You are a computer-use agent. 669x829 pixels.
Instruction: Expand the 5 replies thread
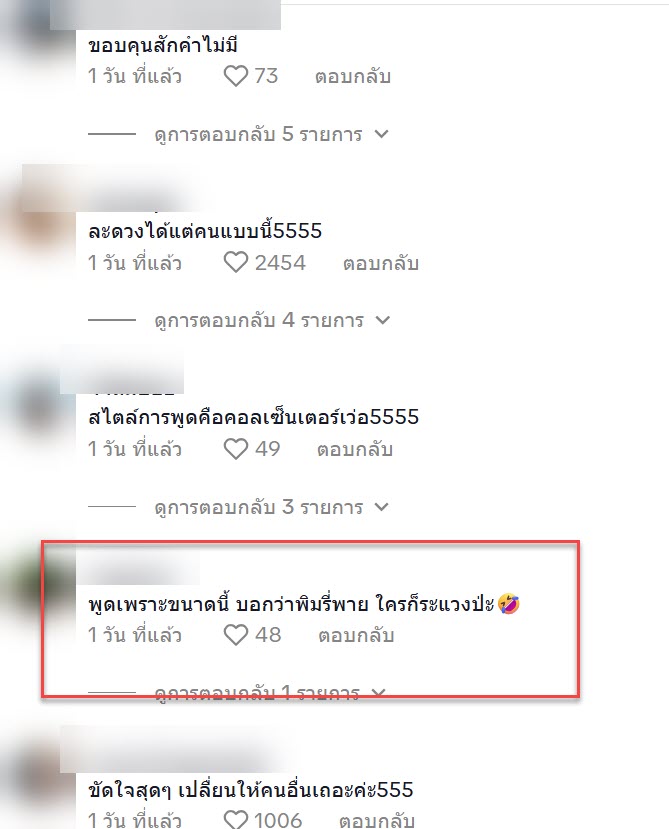pyautogui.click(x=271, y=134)
